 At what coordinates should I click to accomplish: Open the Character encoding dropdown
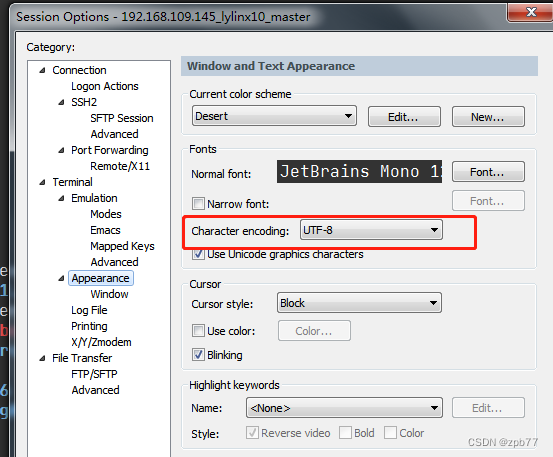pos(371,230)
